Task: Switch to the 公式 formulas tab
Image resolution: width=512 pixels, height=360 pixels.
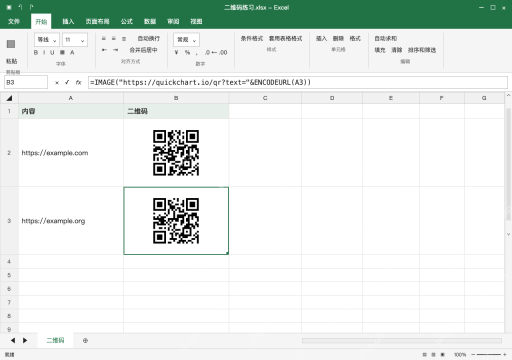Action: (127, 22)
